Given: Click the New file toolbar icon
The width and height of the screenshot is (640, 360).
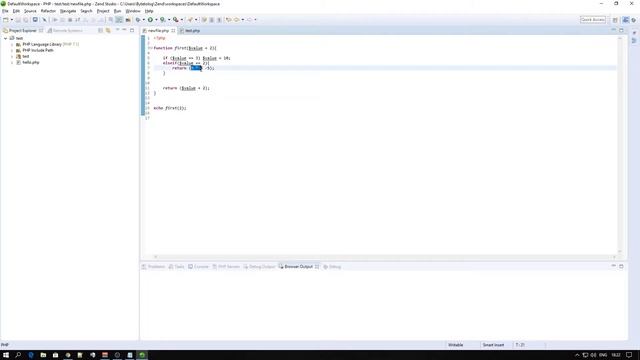Looking at the screenshot, I should 5,20.
